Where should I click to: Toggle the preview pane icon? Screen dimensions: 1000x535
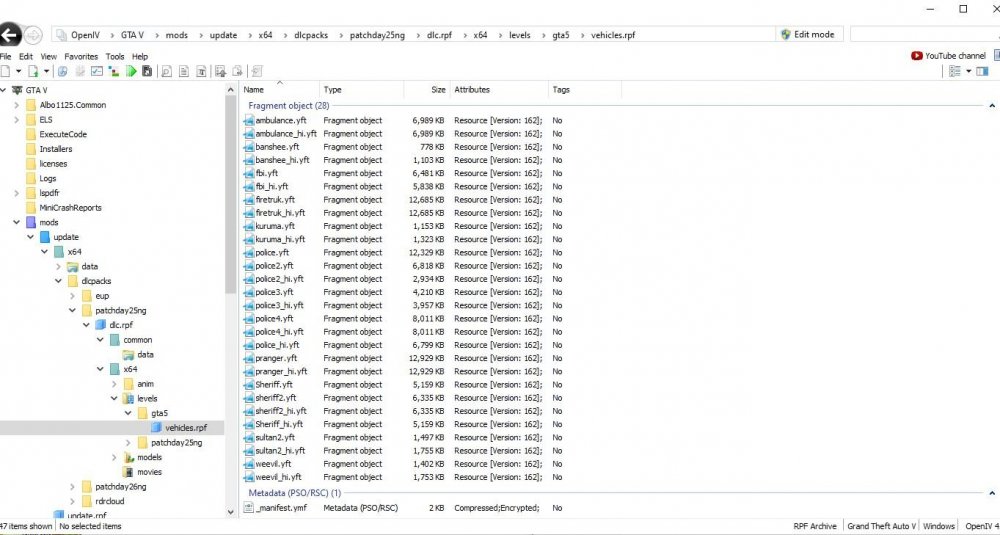(x=982, y=71)
